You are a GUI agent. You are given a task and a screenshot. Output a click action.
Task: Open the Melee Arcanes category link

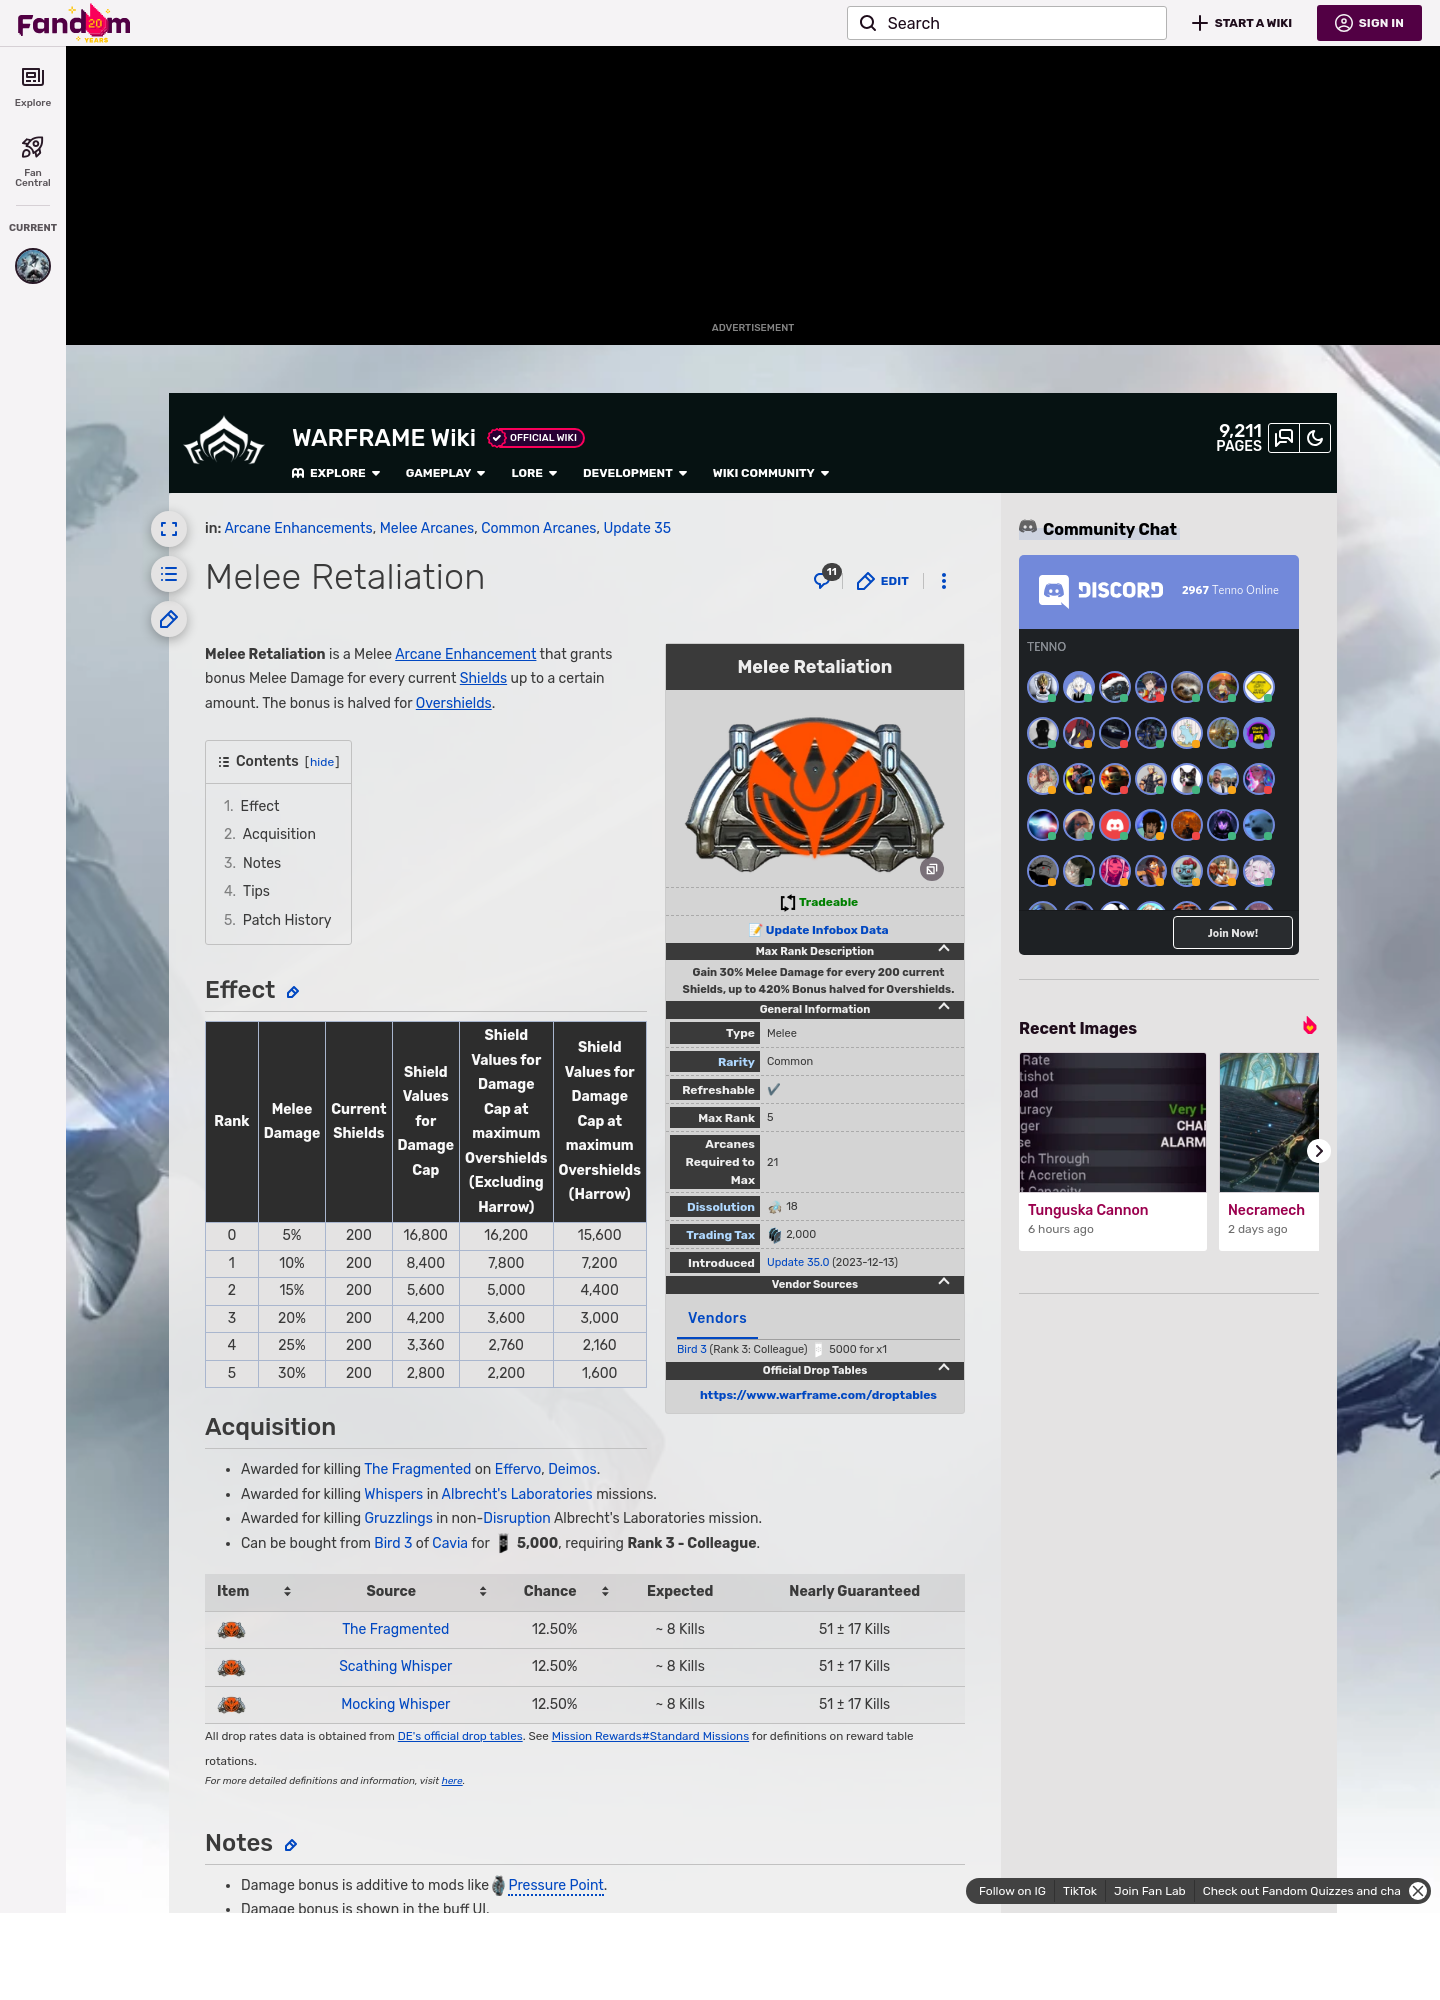[x=427, y=528]
